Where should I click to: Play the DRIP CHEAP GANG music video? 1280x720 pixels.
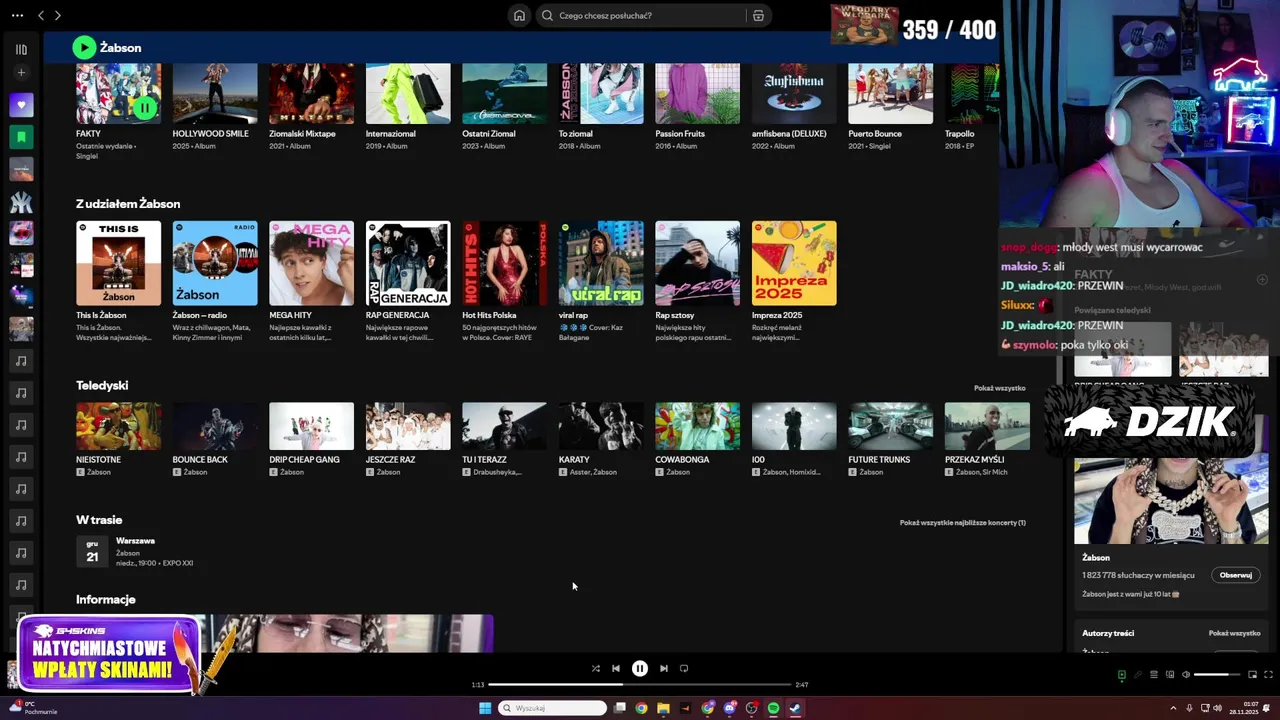click(x=311, y=426)
